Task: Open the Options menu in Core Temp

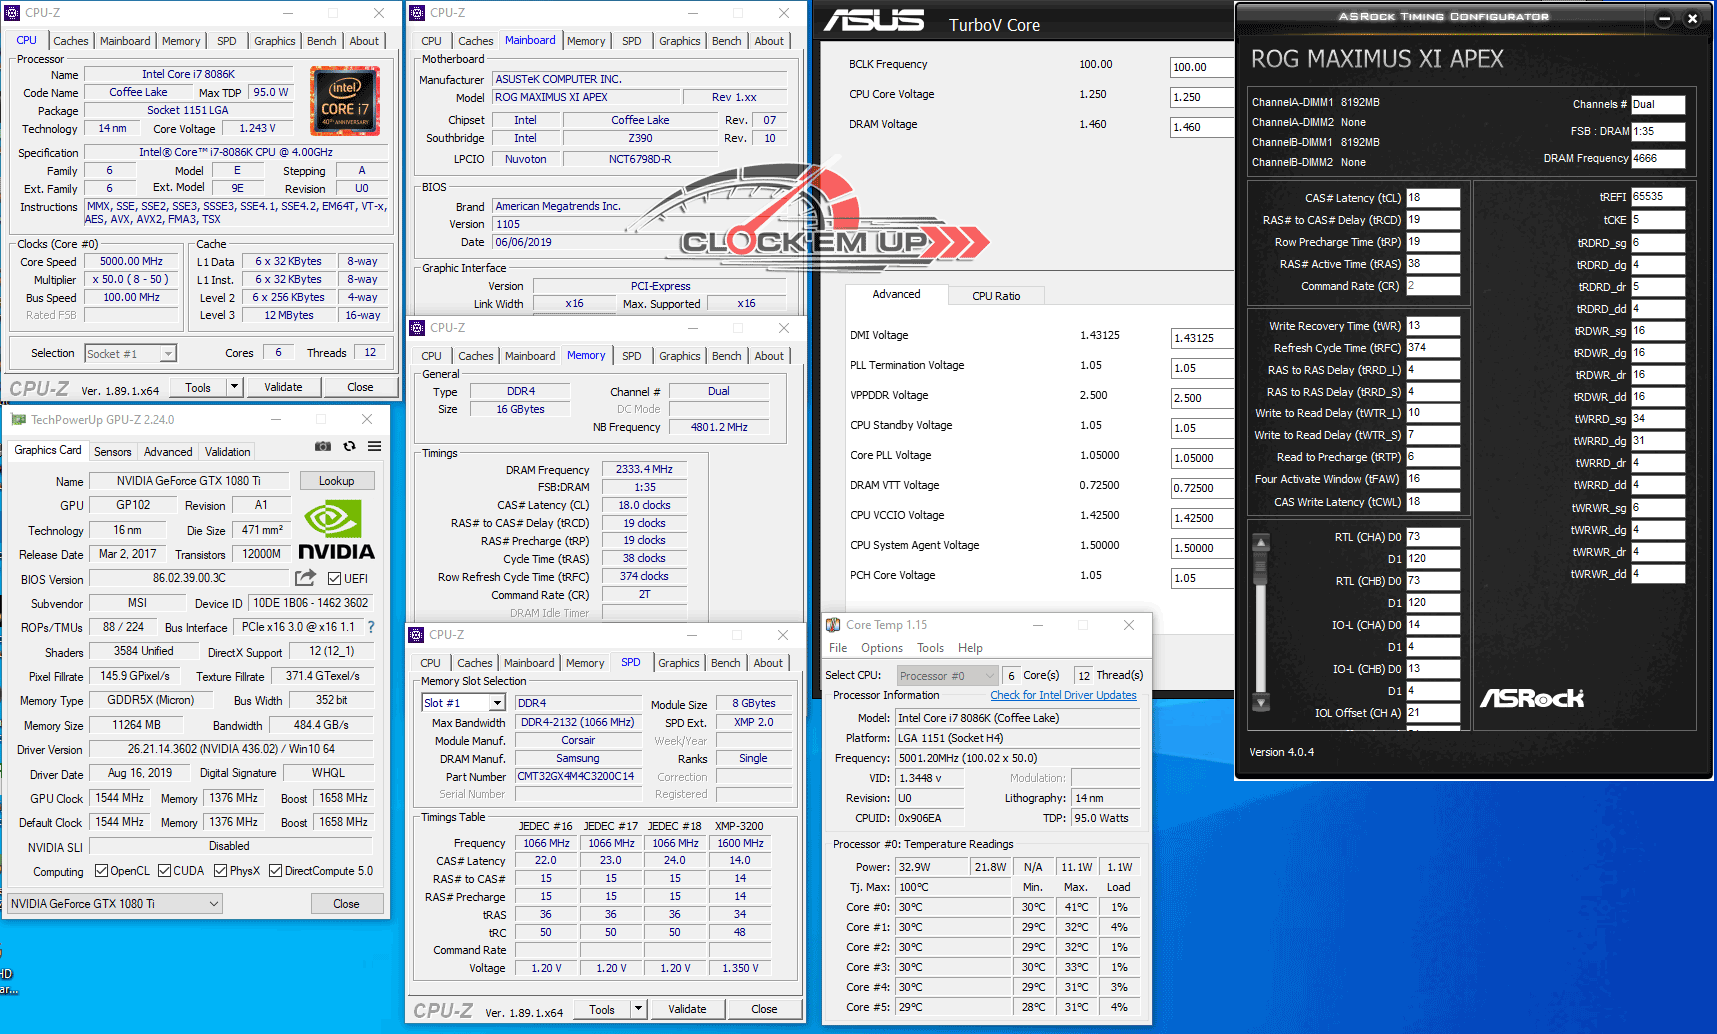Action: [881, 648]
